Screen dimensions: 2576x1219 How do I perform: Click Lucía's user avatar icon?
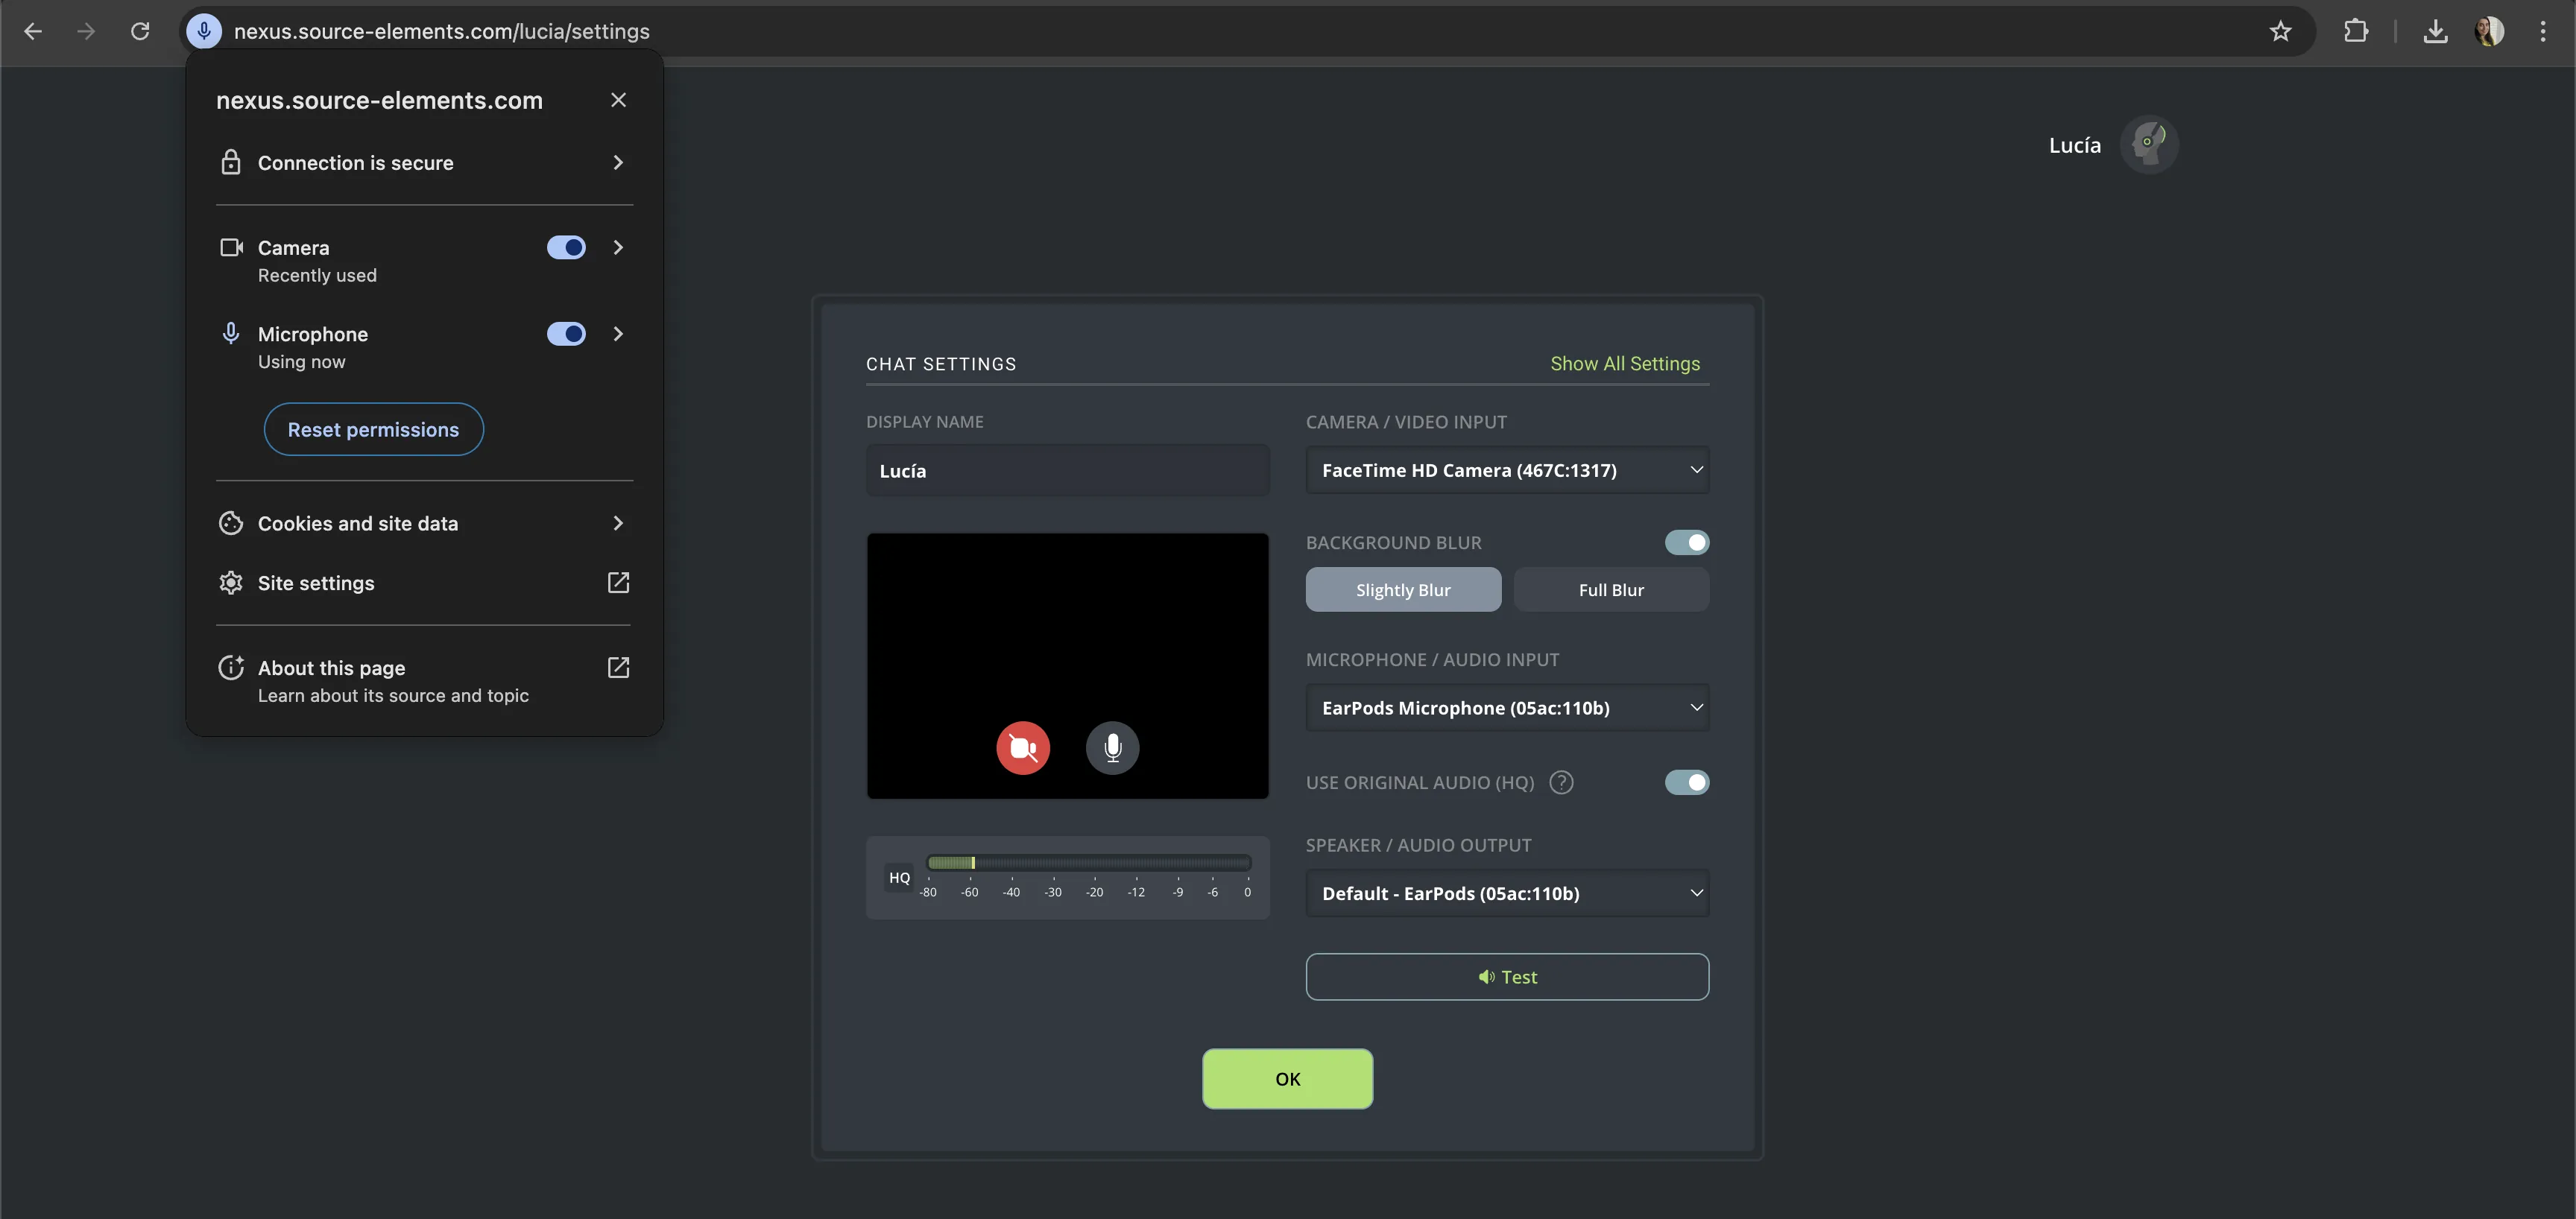pos(2149,145)
